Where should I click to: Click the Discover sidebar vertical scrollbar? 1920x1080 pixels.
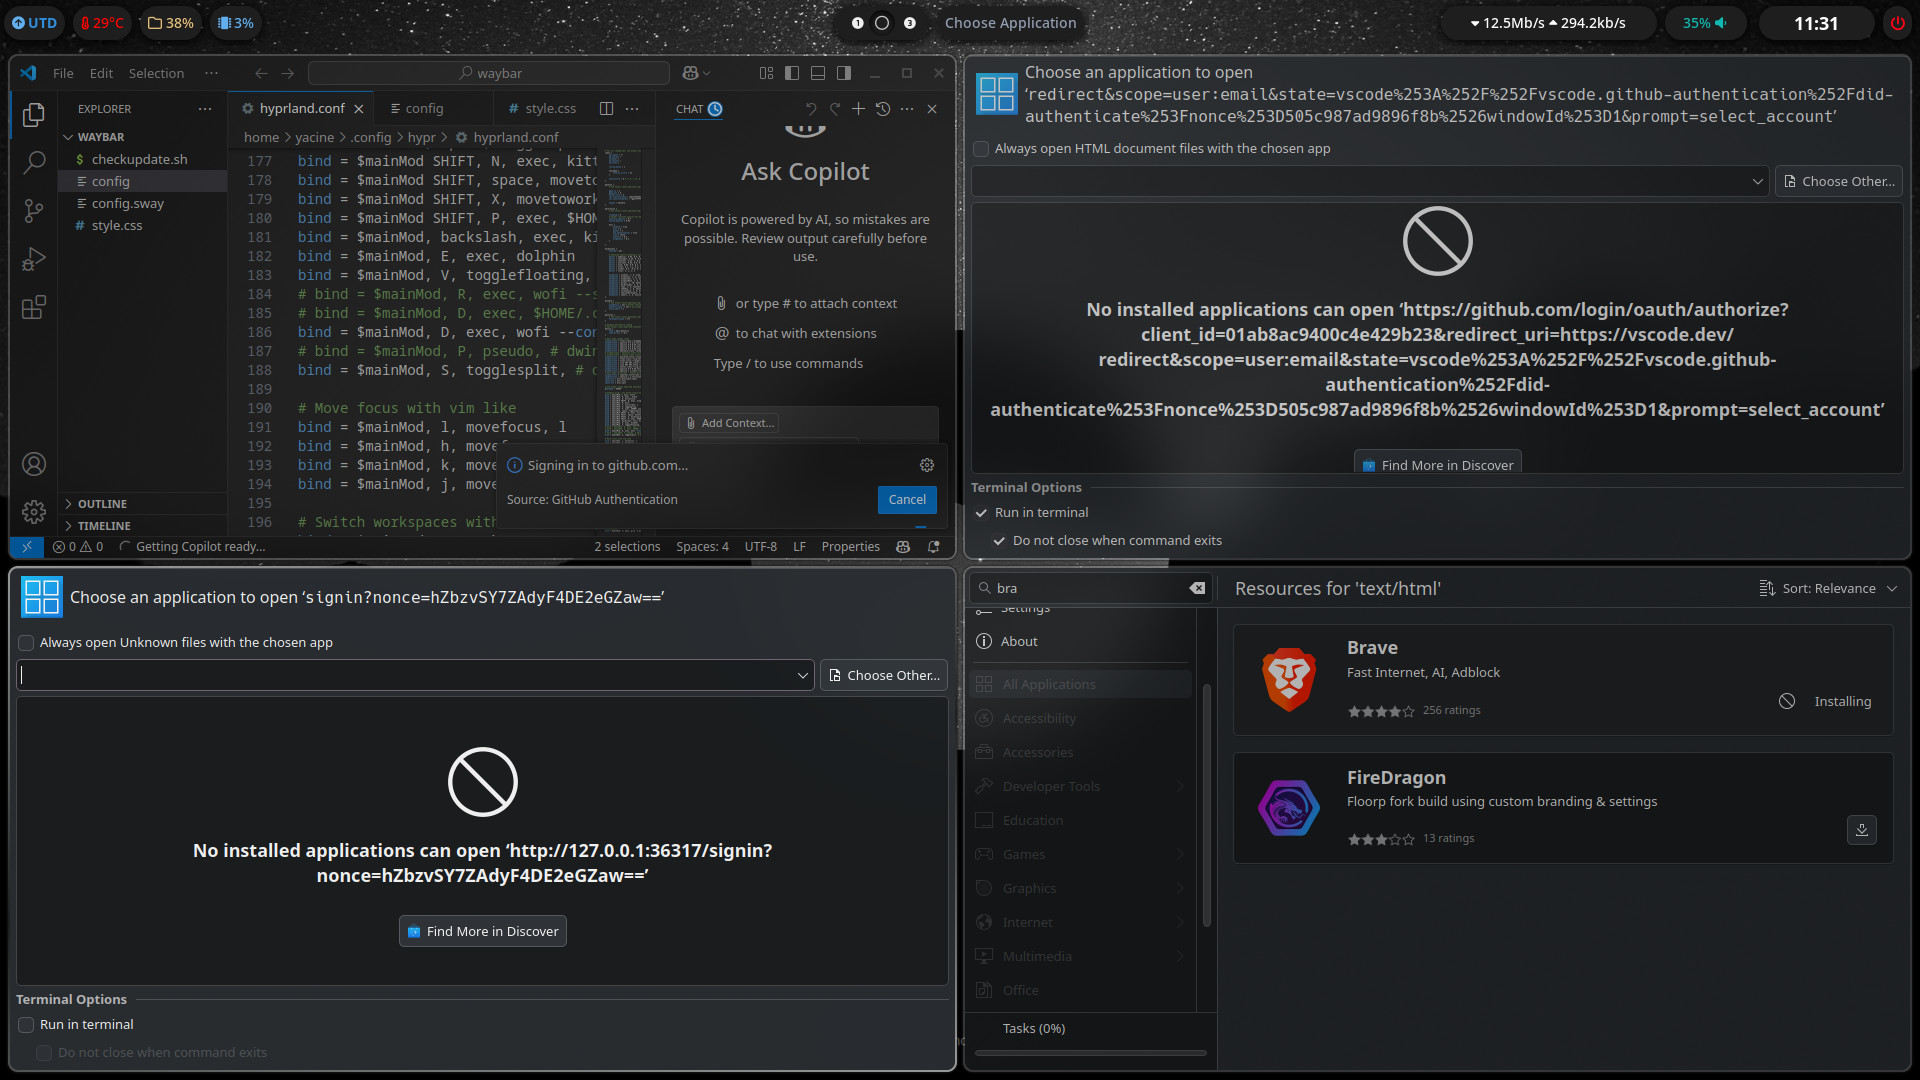[1207, 805]
